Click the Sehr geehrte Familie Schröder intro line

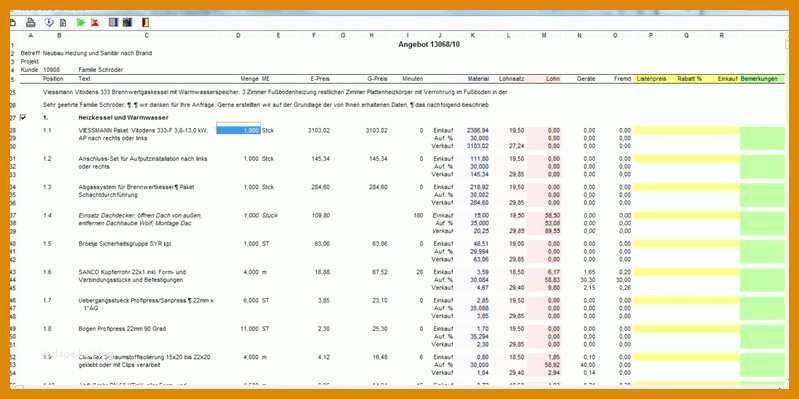(266, 104)
